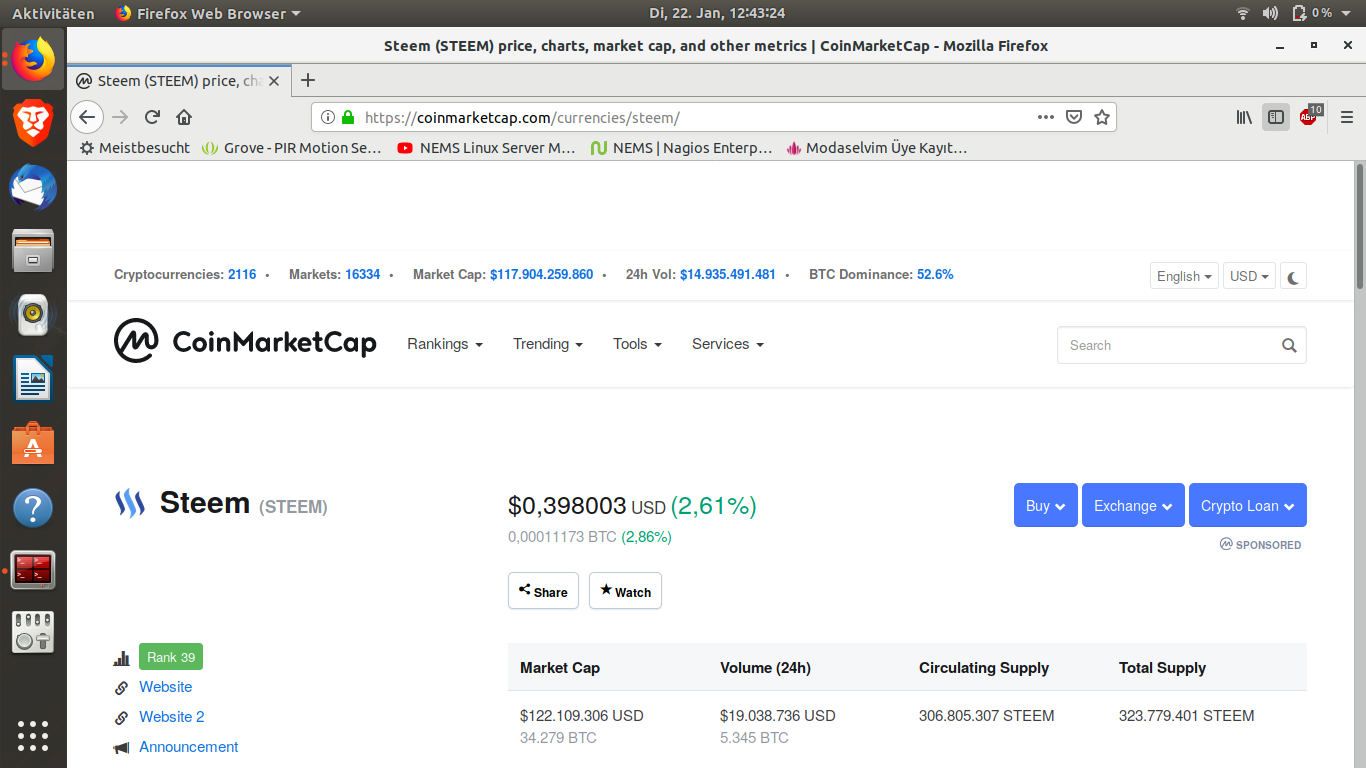Click the Share button

(544, 591)
